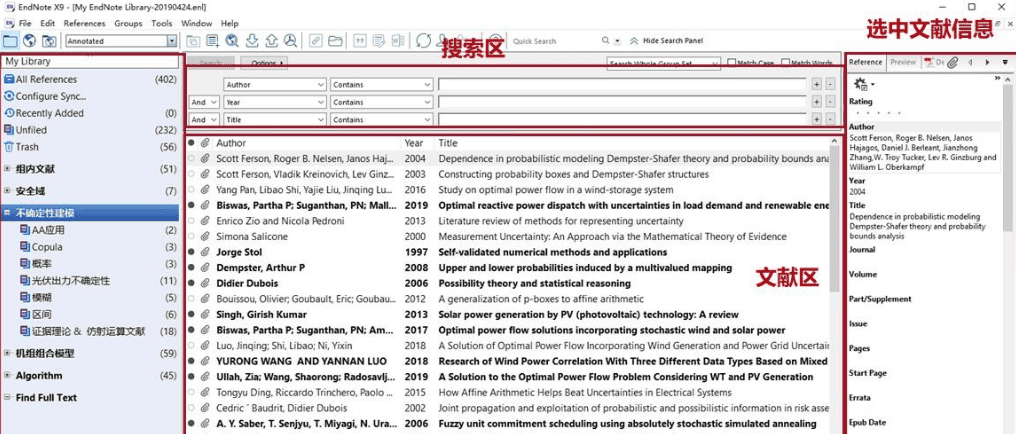Open the File menu
1016x434 pixels.
coord(25,23)
